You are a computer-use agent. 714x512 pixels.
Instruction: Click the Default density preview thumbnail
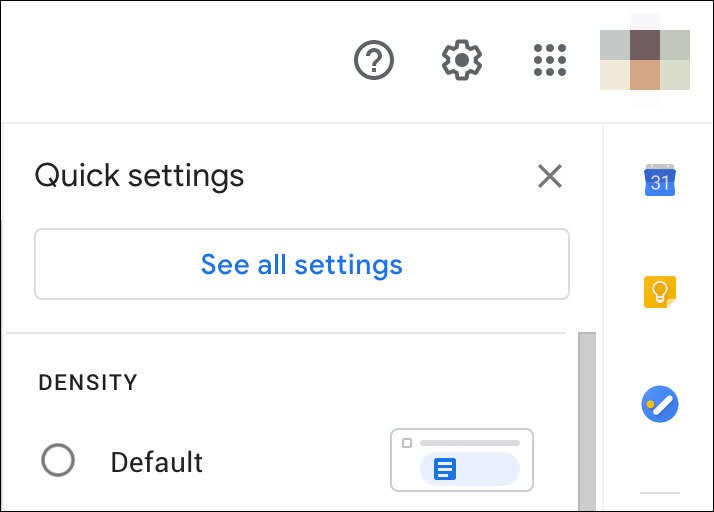click(x=462, y=460)
